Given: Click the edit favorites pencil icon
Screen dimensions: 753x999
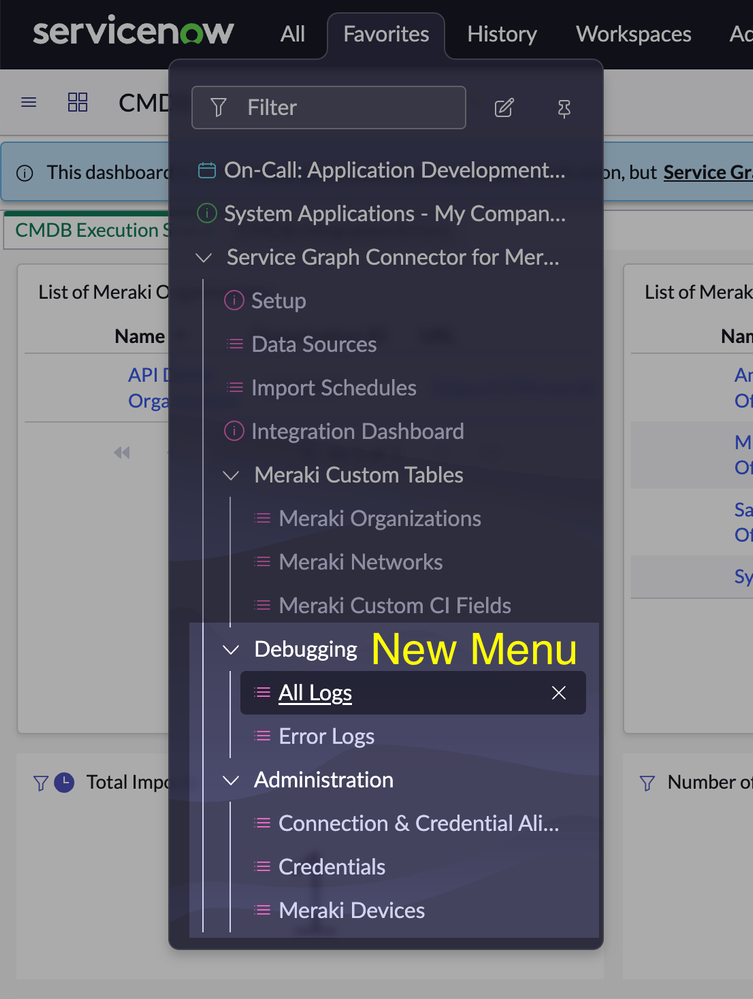Looking at the screenshot, I should (x=504, y=108).
